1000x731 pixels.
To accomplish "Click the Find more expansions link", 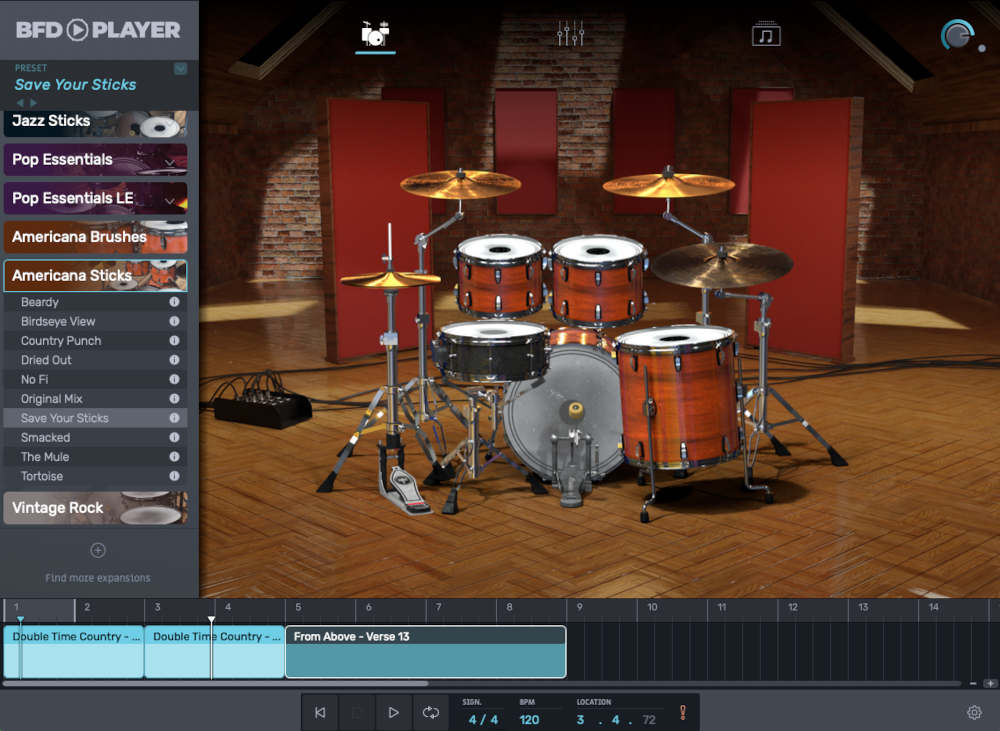I will (97, 577).
